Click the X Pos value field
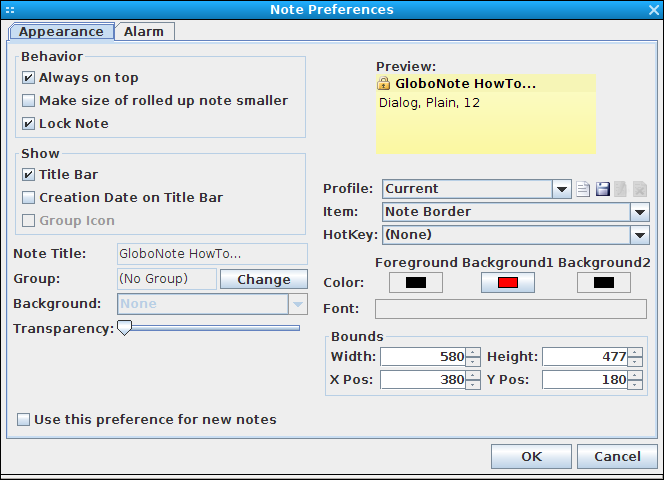This screenshot has width=664, height=480. [x=423, y=380]
